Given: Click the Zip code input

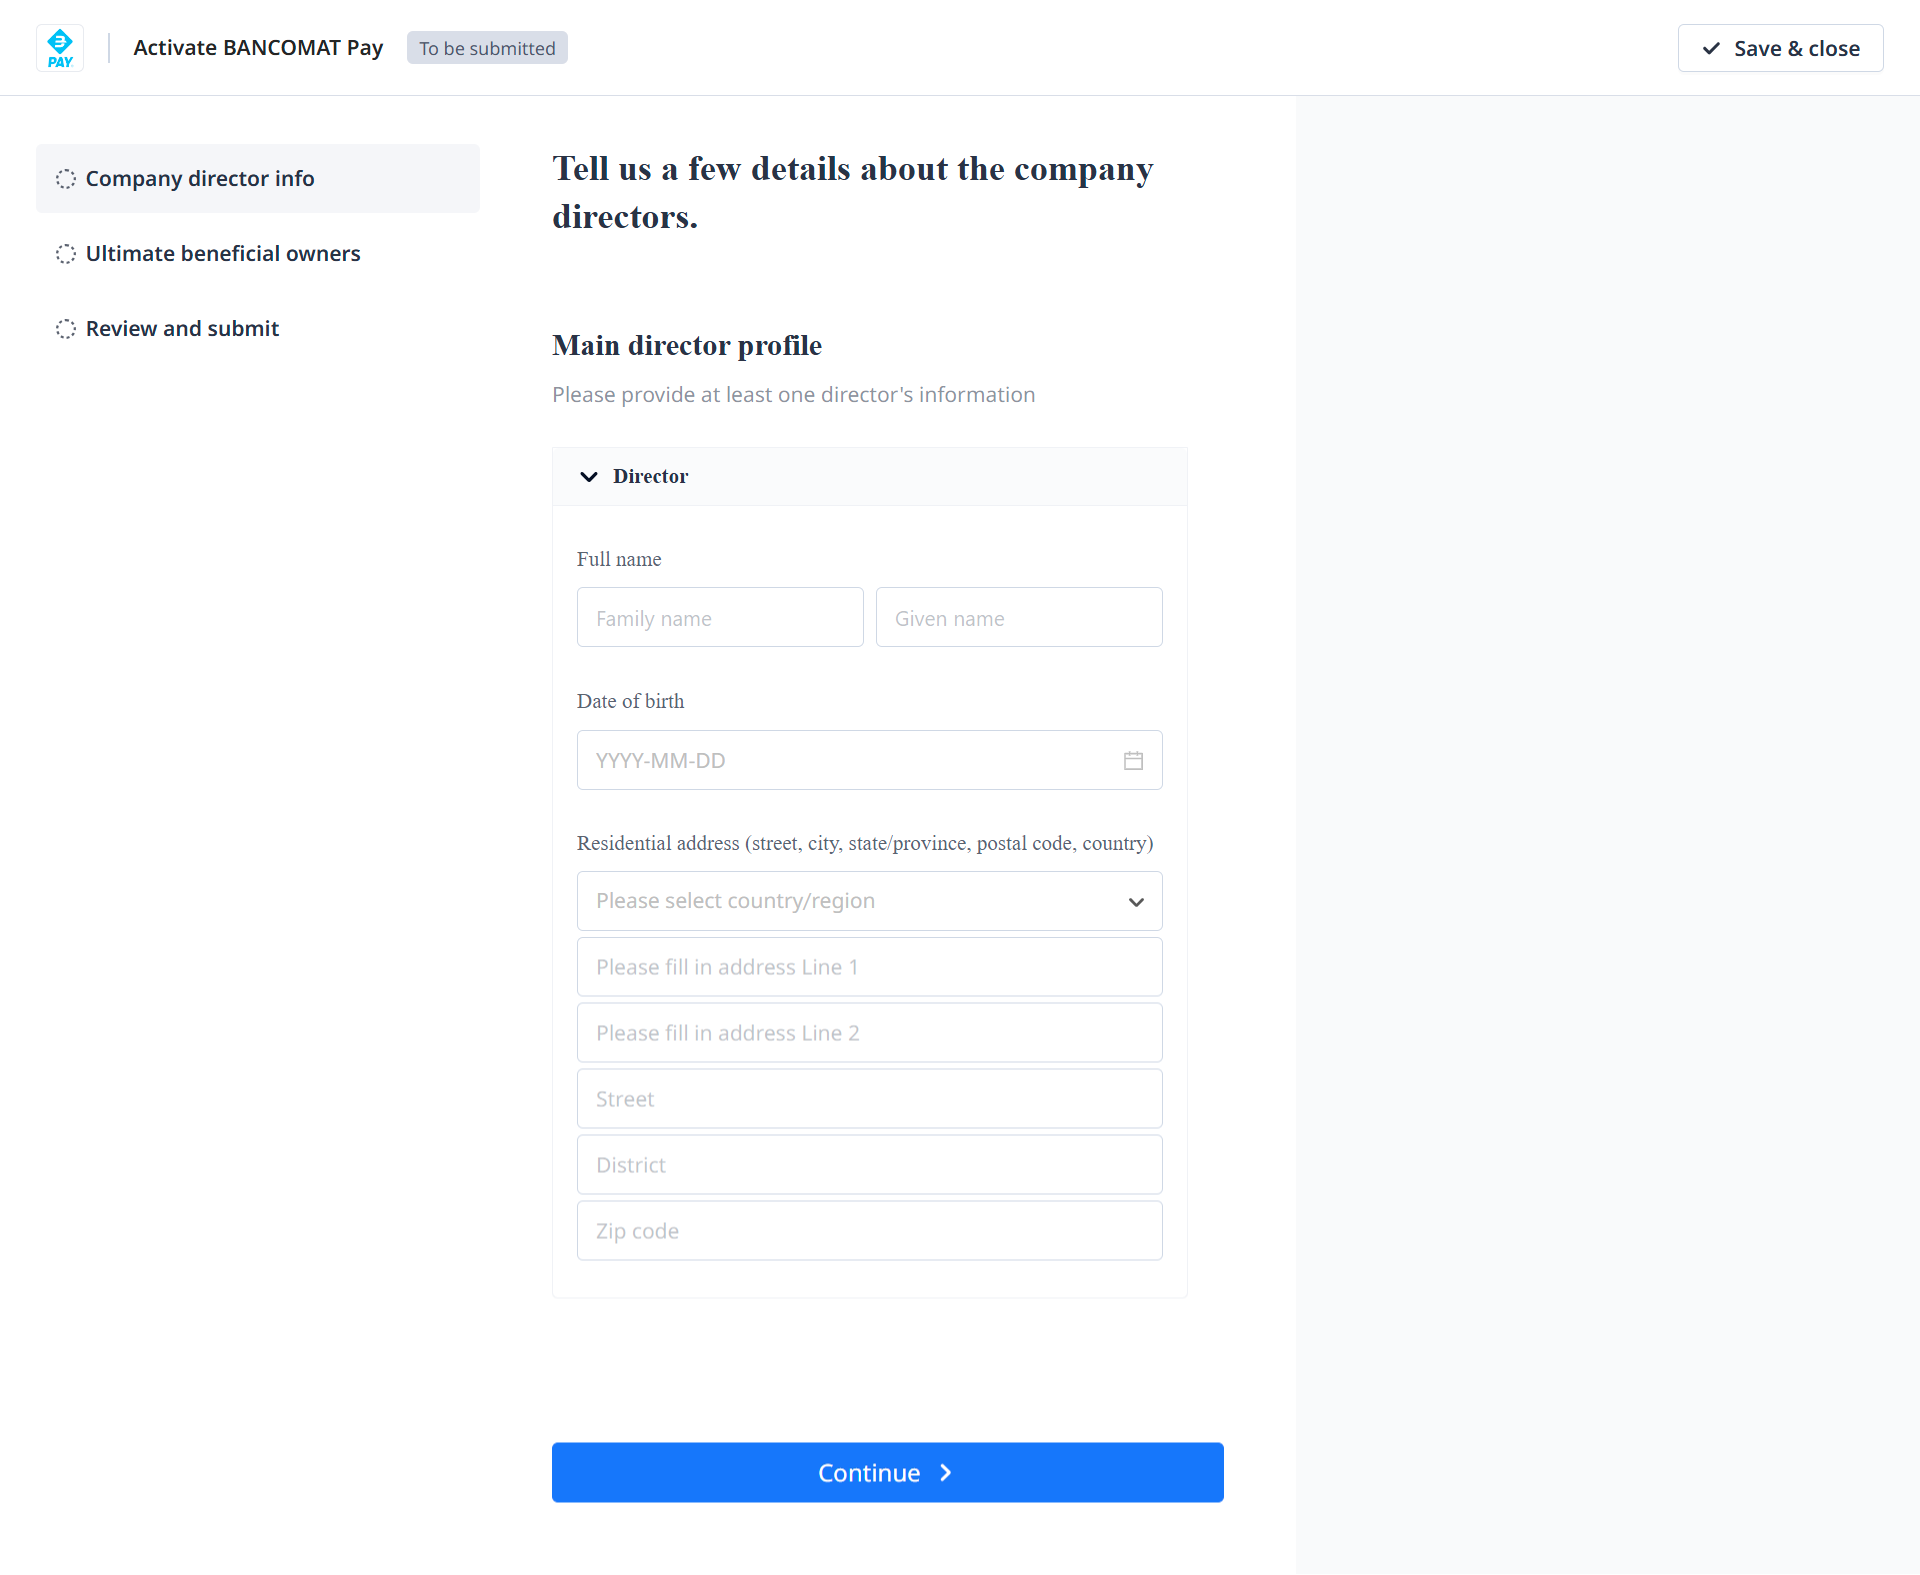Looking at the screenshot, I should [x=869, y=1231].
